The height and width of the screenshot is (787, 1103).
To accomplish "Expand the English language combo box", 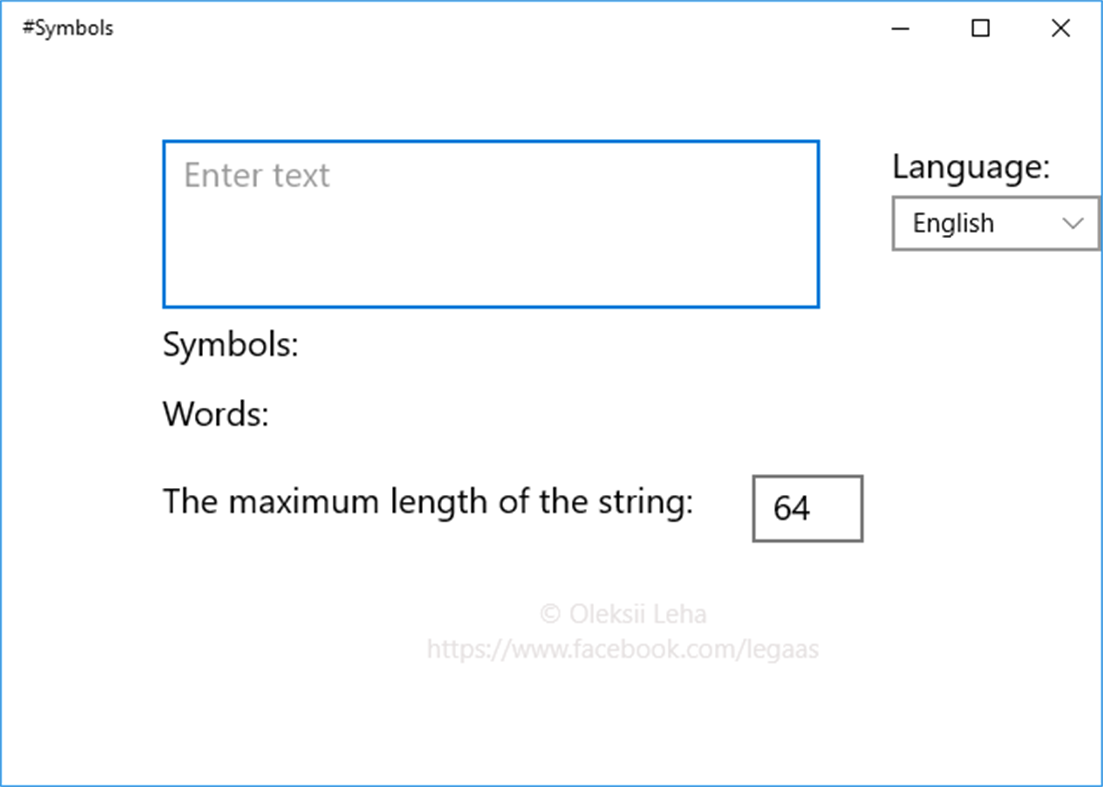I will pyautogui.click(x=994, y=223).
